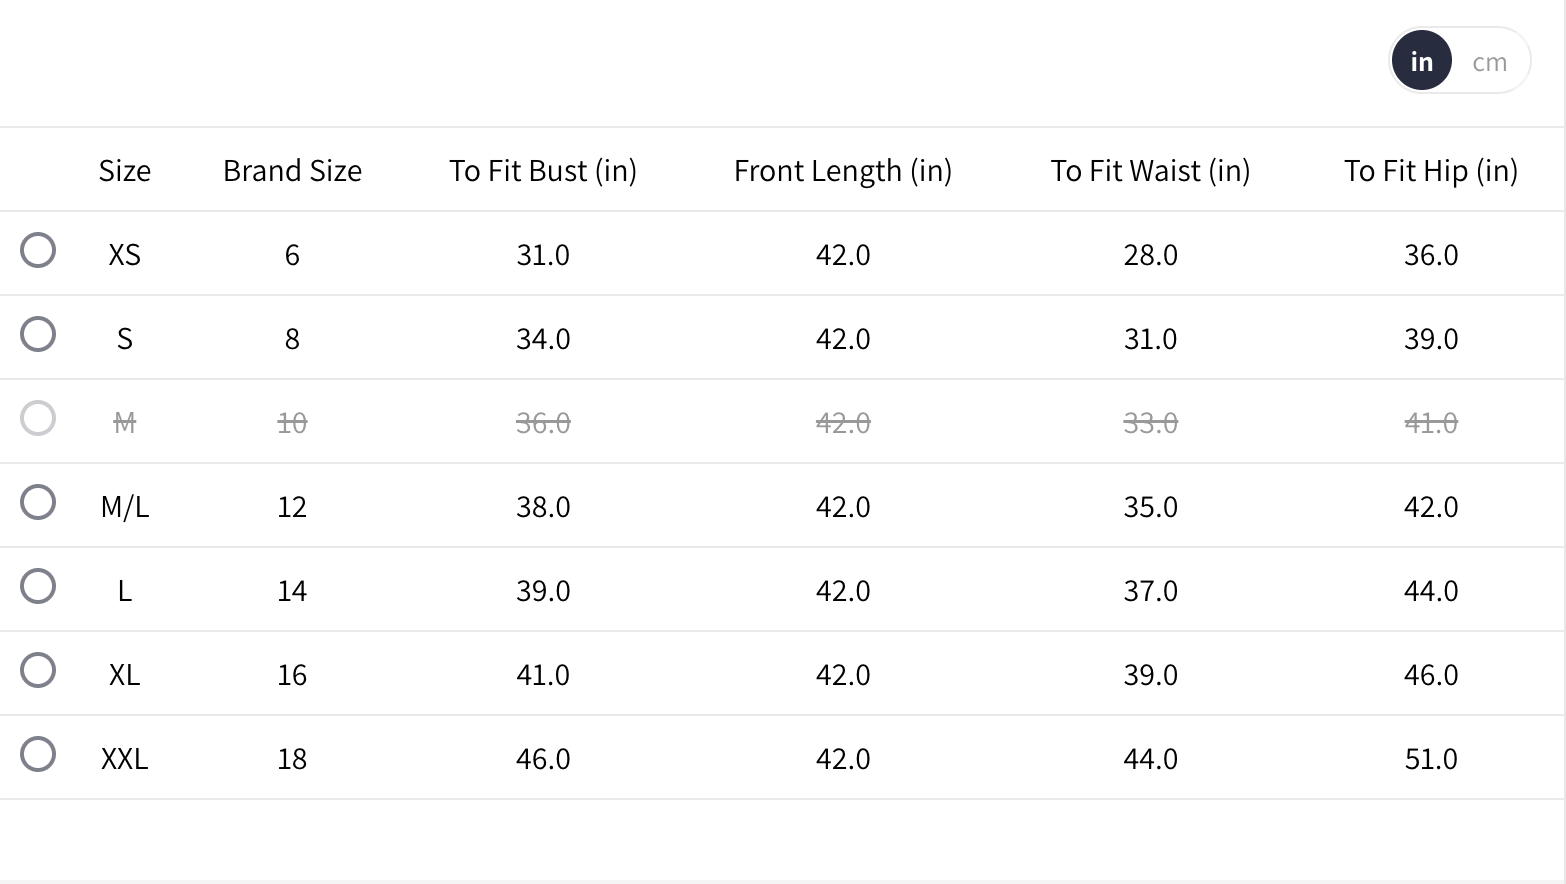The height and width of the screenshot is (884, 1566).
Task: Choose size S radio button
Action: point(38,334)
